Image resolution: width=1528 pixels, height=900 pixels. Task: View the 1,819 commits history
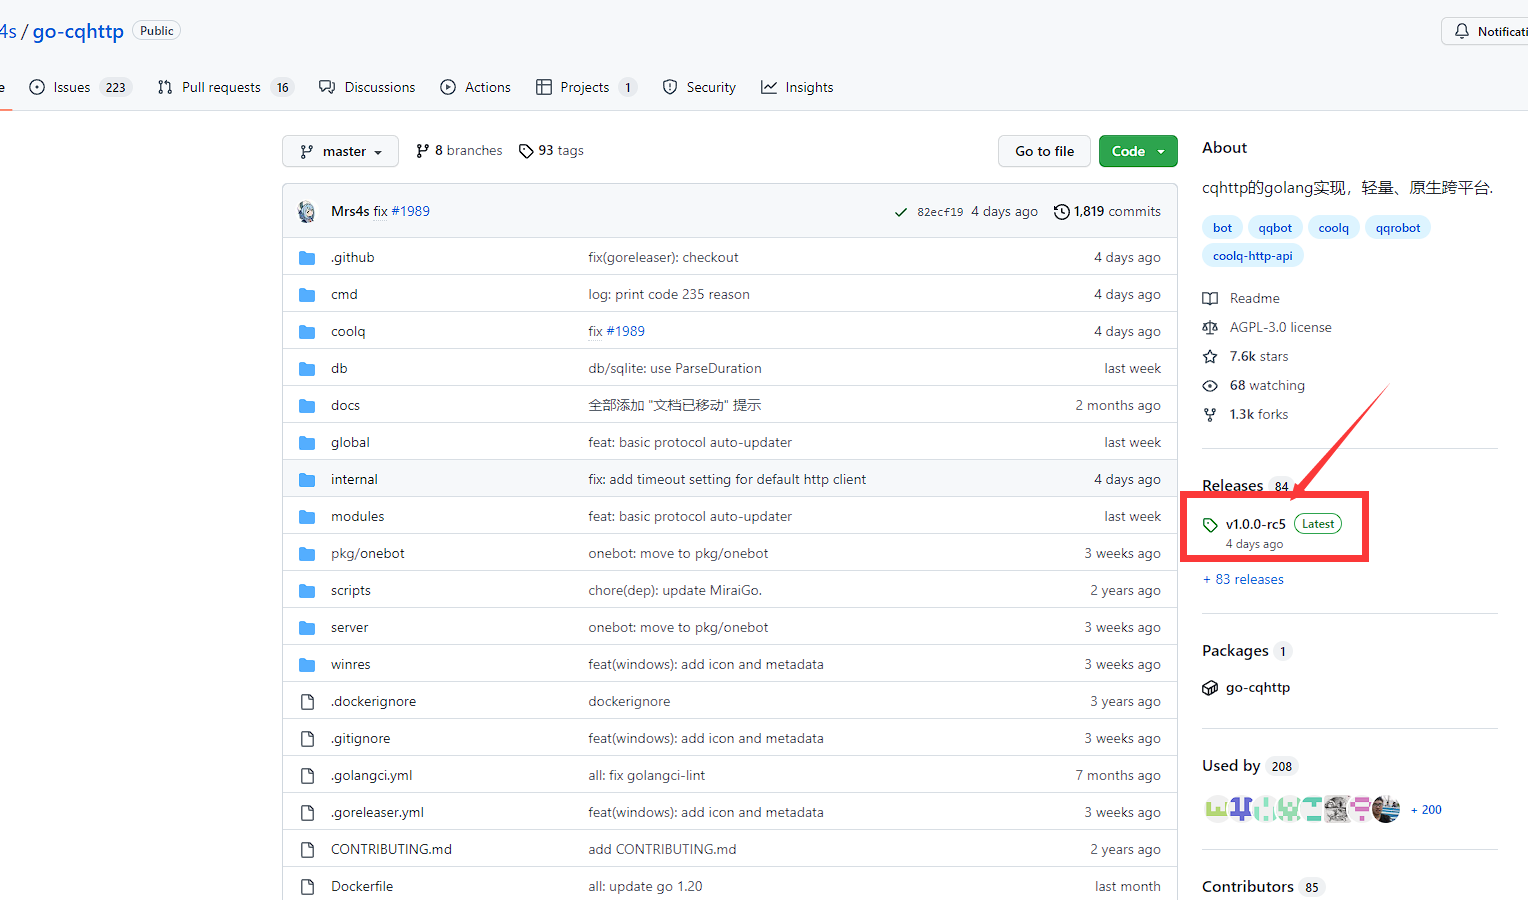(x=1107, y=211)
